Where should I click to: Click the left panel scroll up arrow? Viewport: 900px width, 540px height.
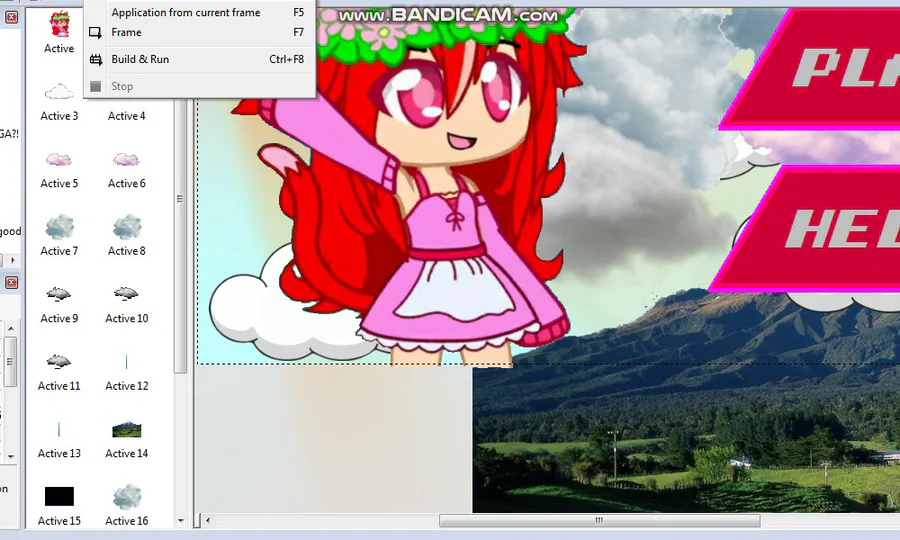[x=11, y=328]
